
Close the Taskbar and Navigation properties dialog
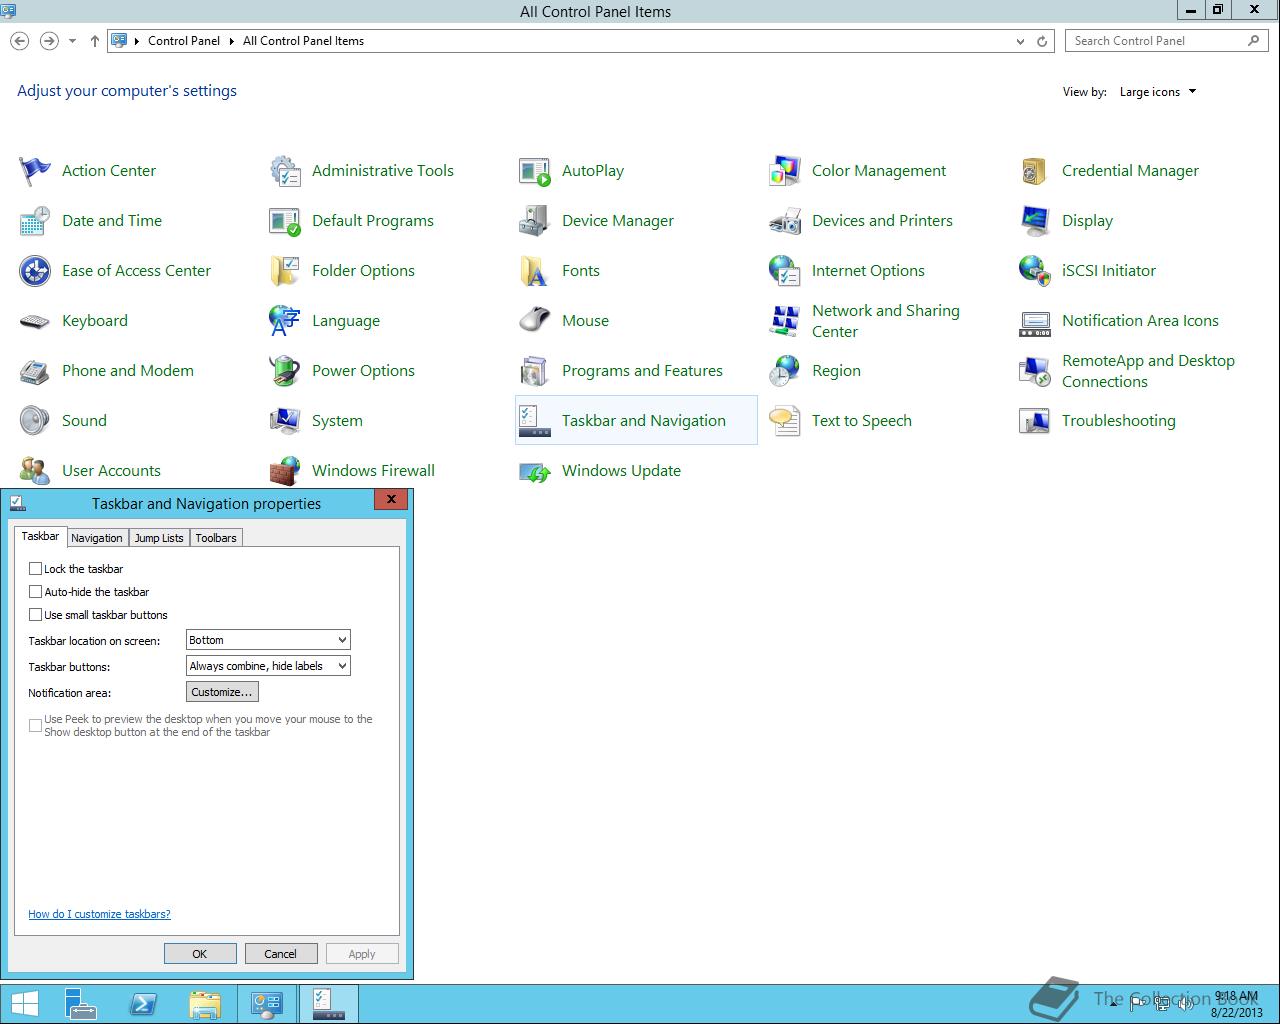point(391,499)
